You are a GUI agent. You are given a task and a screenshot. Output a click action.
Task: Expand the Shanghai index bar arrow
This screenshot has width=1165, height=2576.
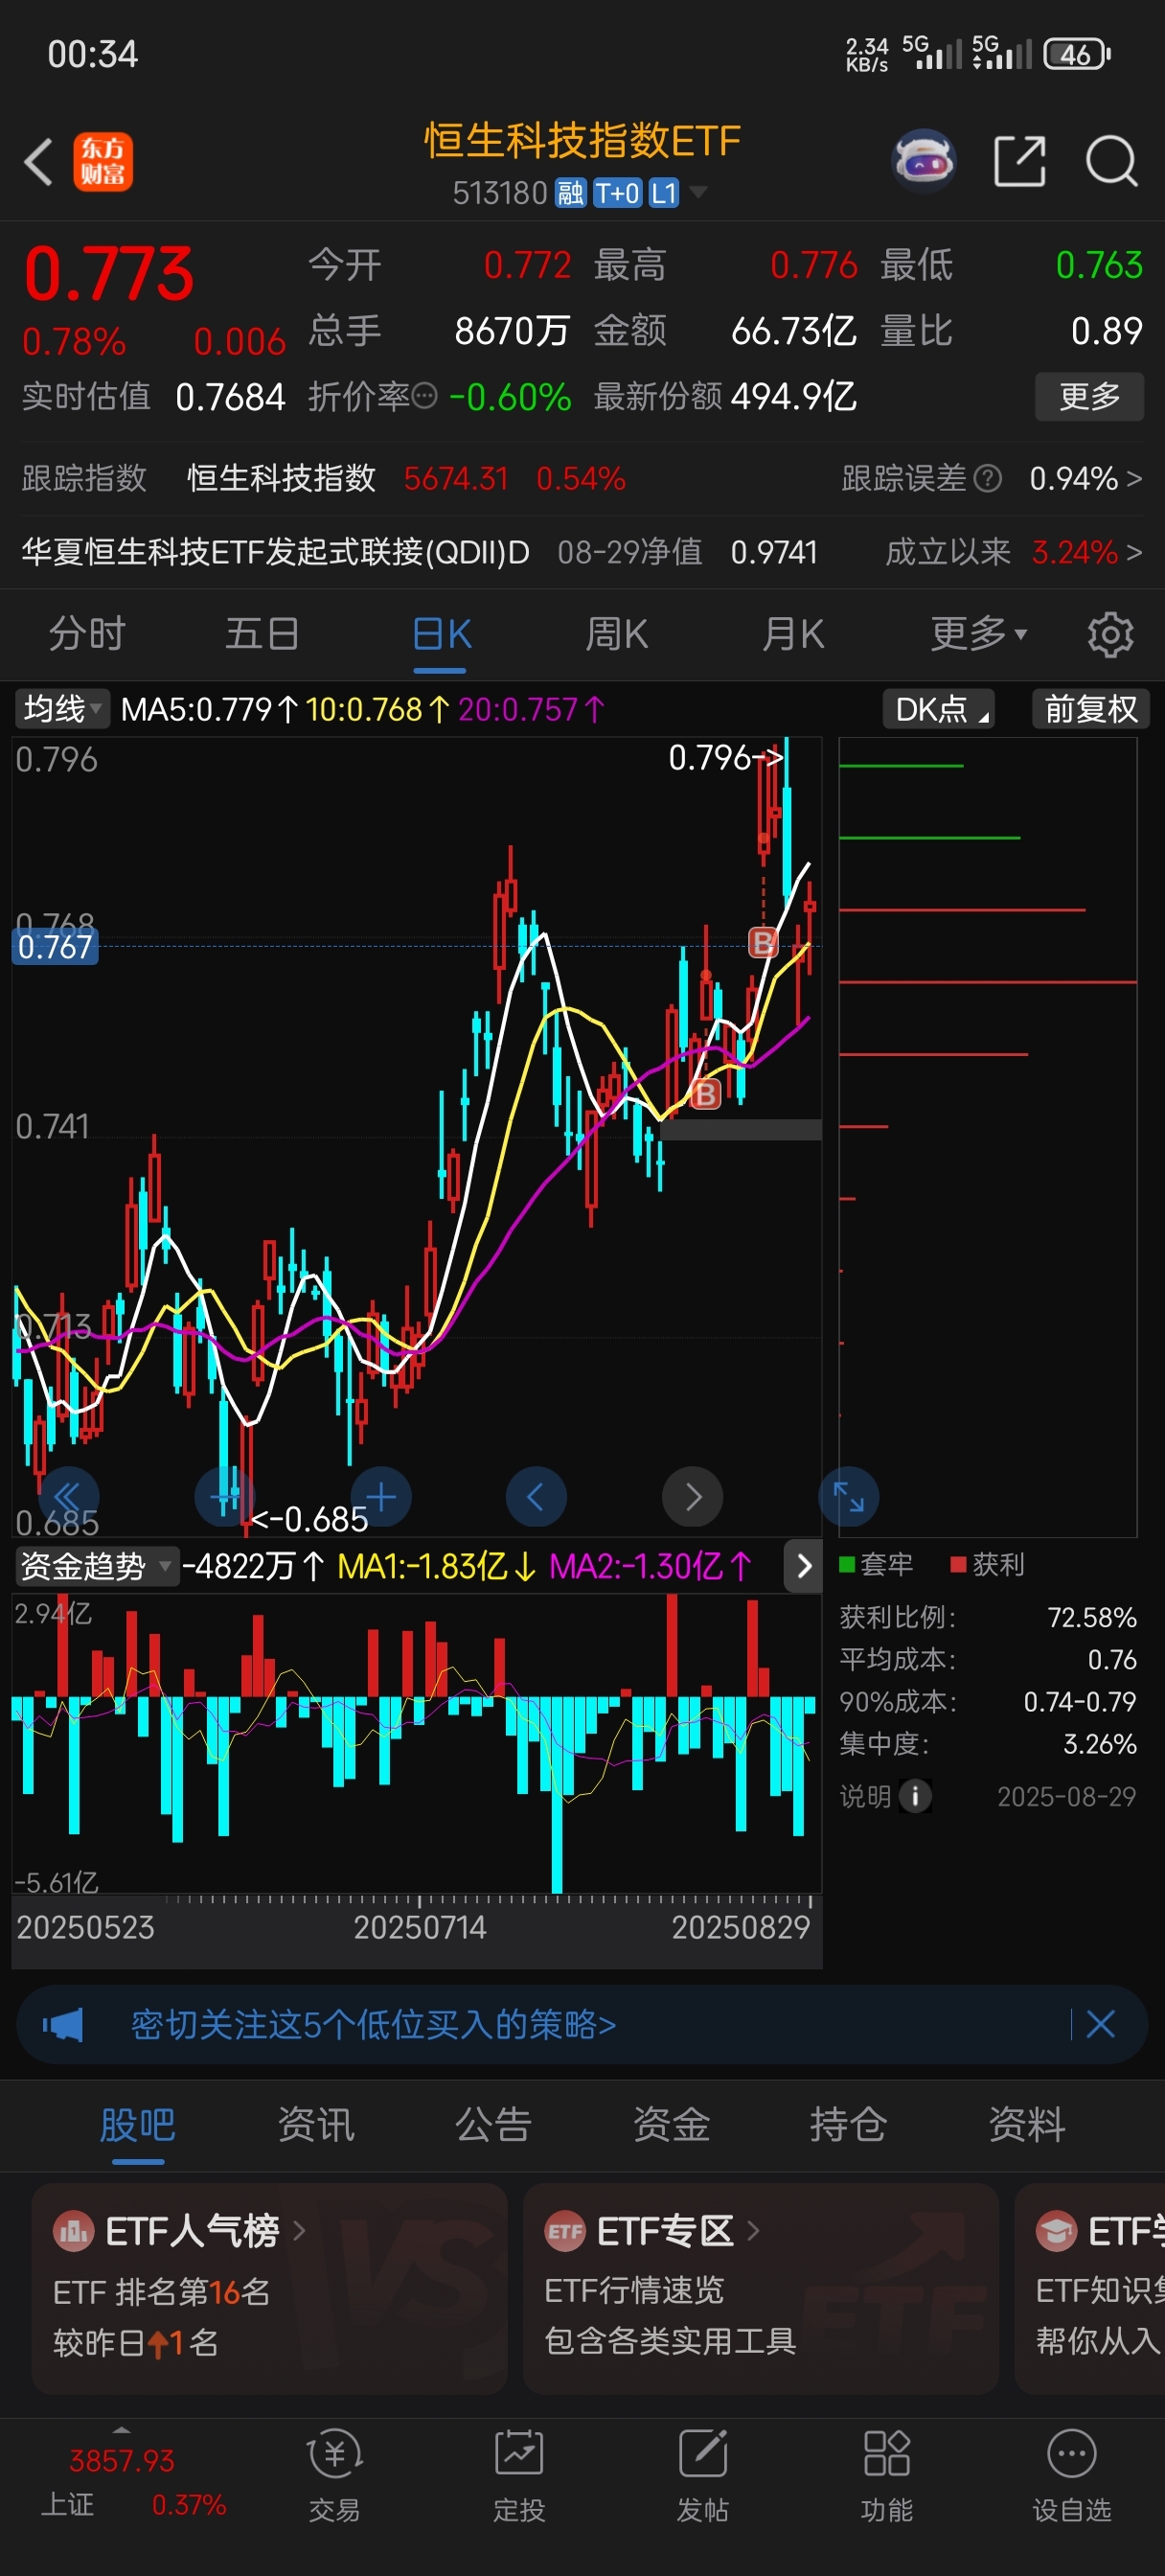click(122, 2430)
